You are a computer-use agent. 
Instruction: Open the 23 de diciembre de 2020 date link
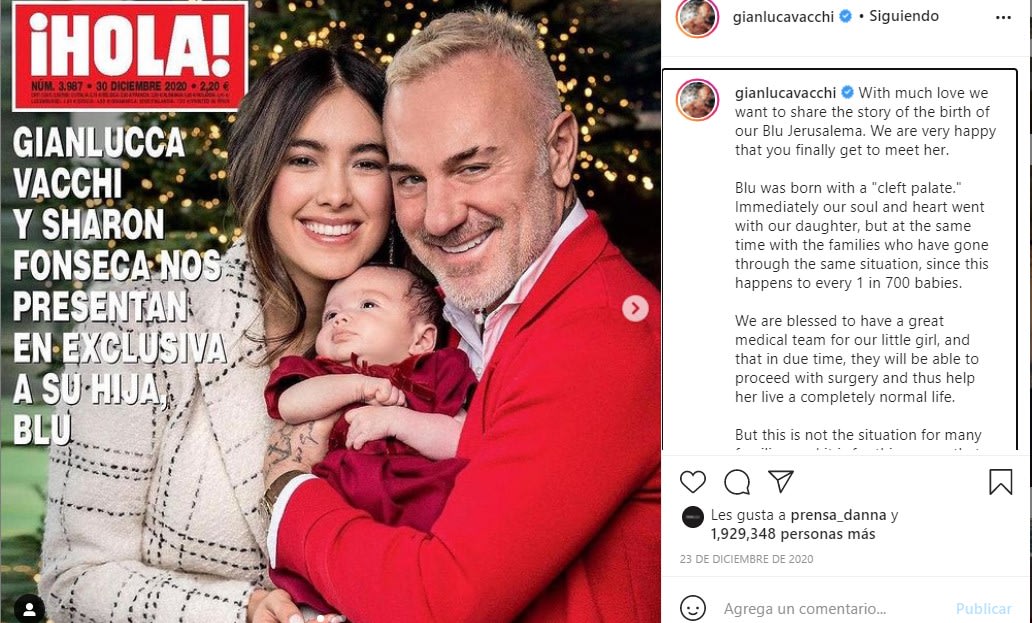pos(746,559)
